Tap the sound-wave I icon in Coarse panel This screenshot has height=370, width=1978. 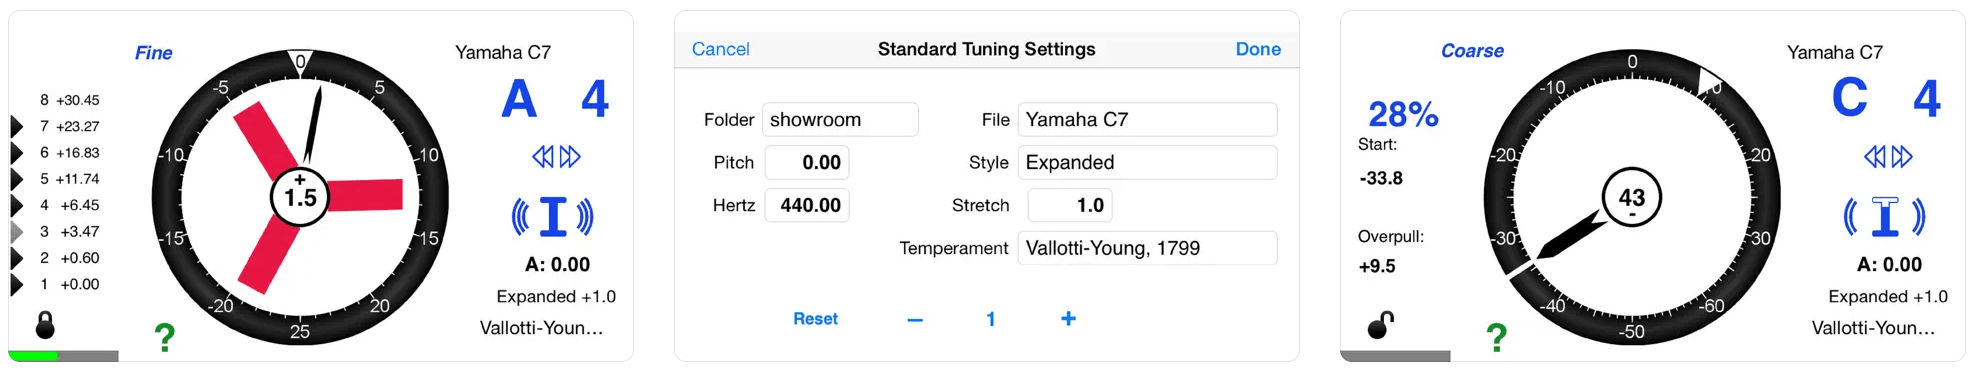[x=1885, y=216]
